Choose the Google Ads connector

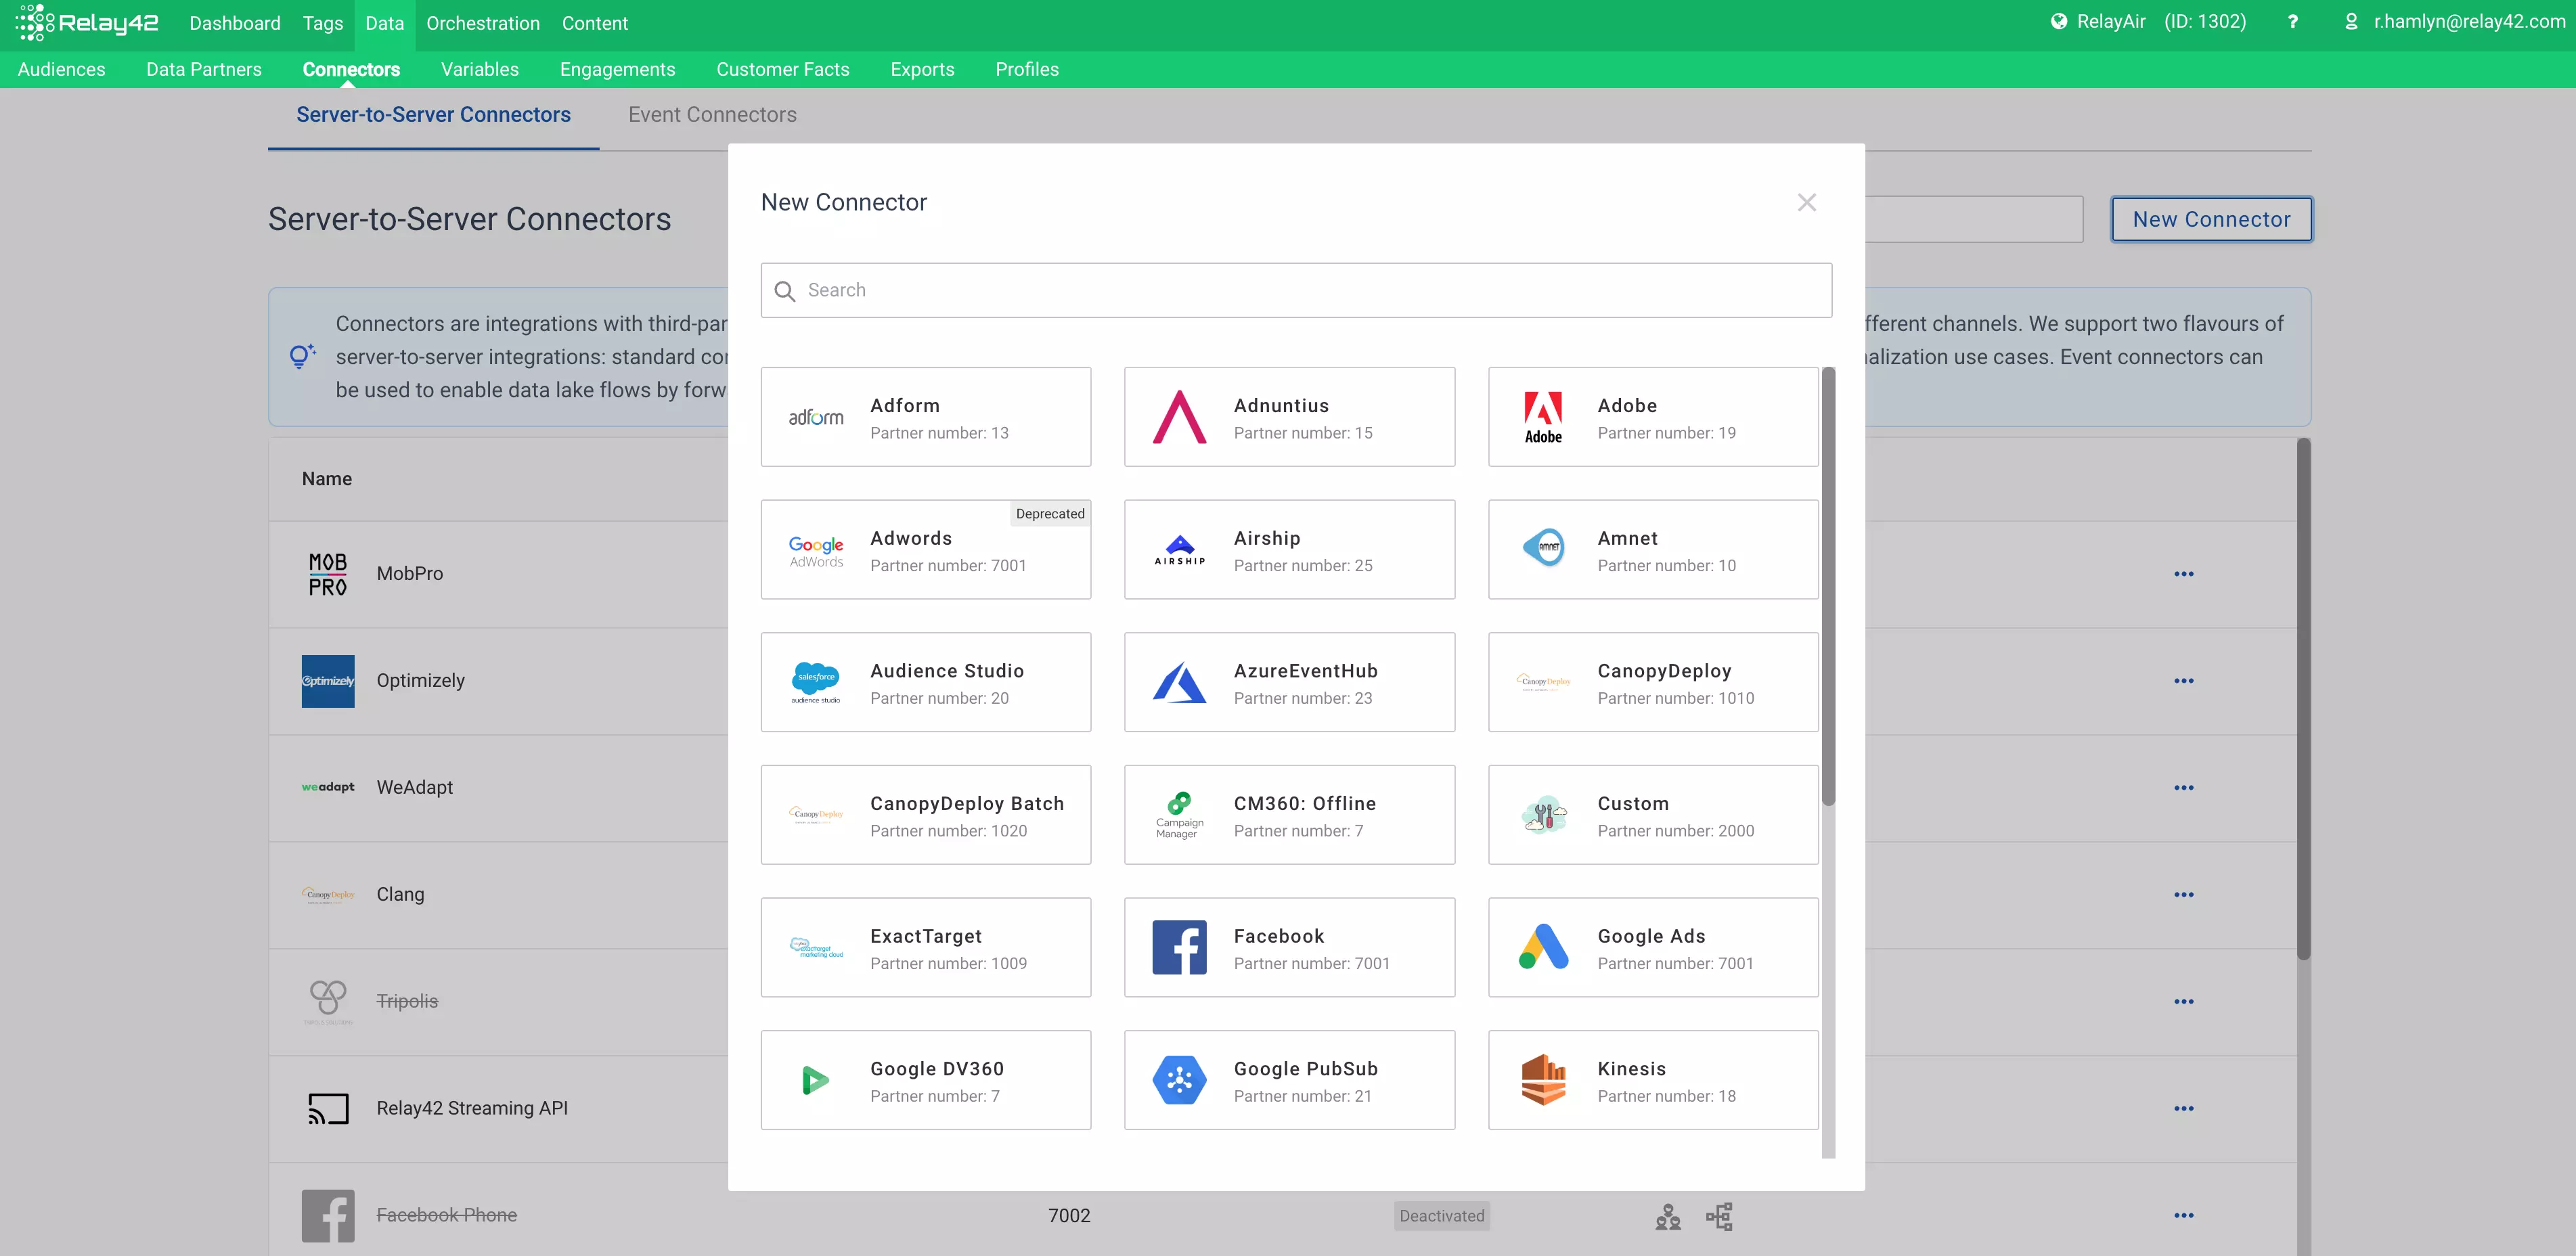[1653, 947]
